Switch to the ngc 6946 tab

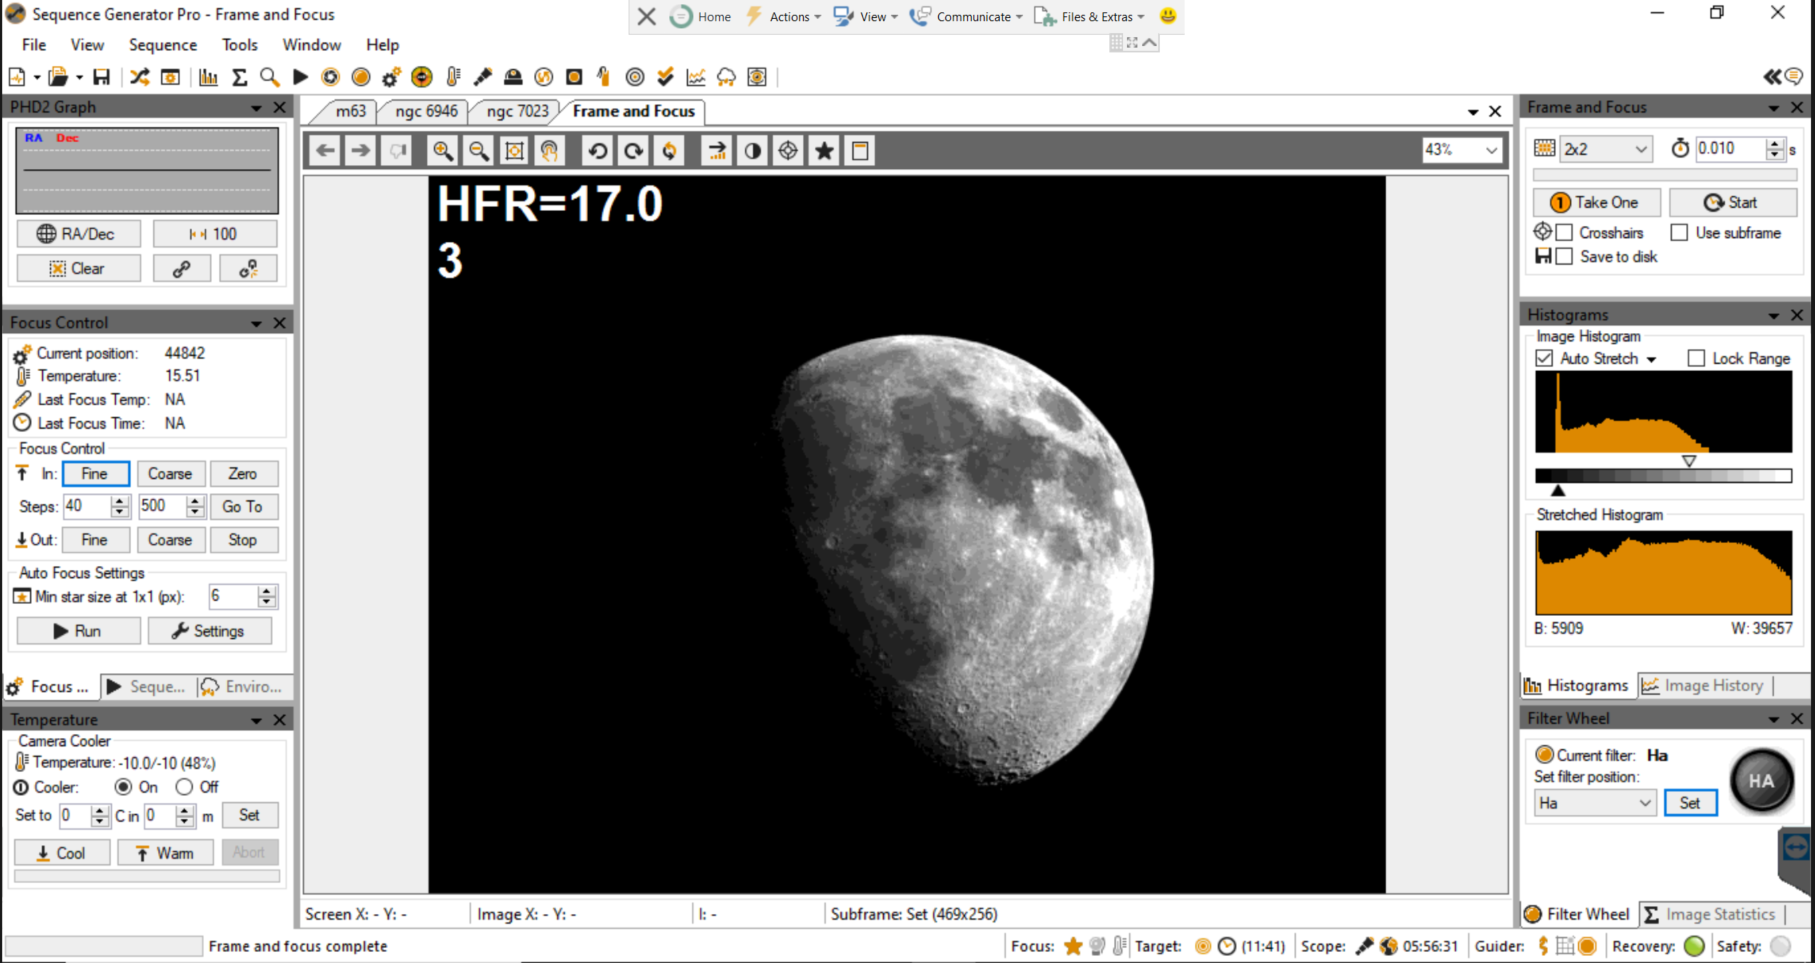[426, 111]
